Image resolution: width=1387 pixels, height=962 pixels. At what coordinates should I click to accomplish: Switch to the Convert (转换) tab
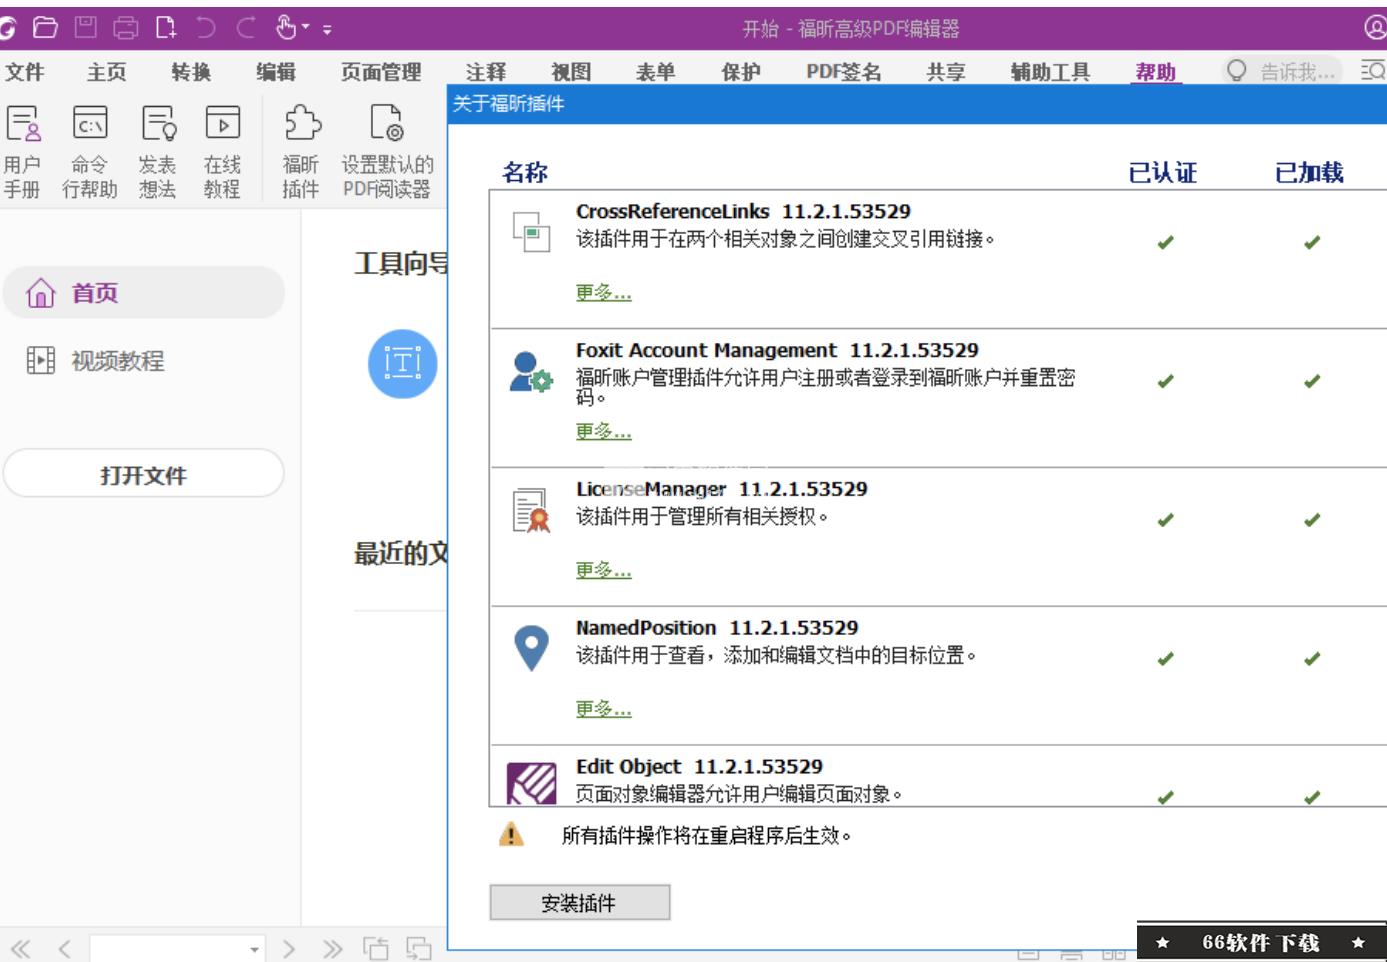click(x=191, y=72)
